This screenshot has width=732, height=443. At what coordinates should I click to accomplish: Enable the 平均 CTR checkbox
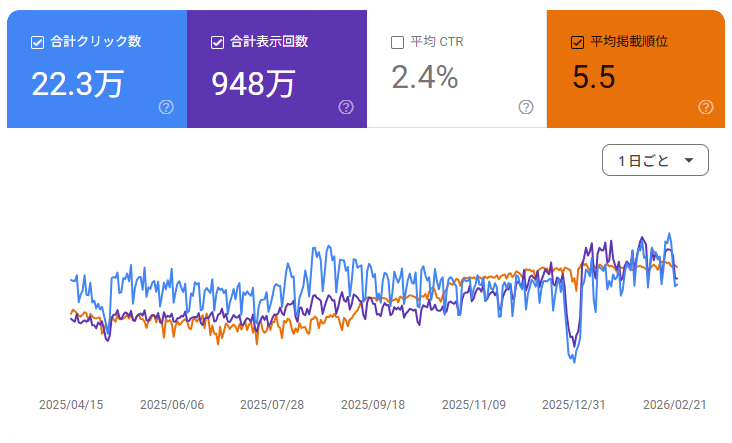tap(397, 43)
